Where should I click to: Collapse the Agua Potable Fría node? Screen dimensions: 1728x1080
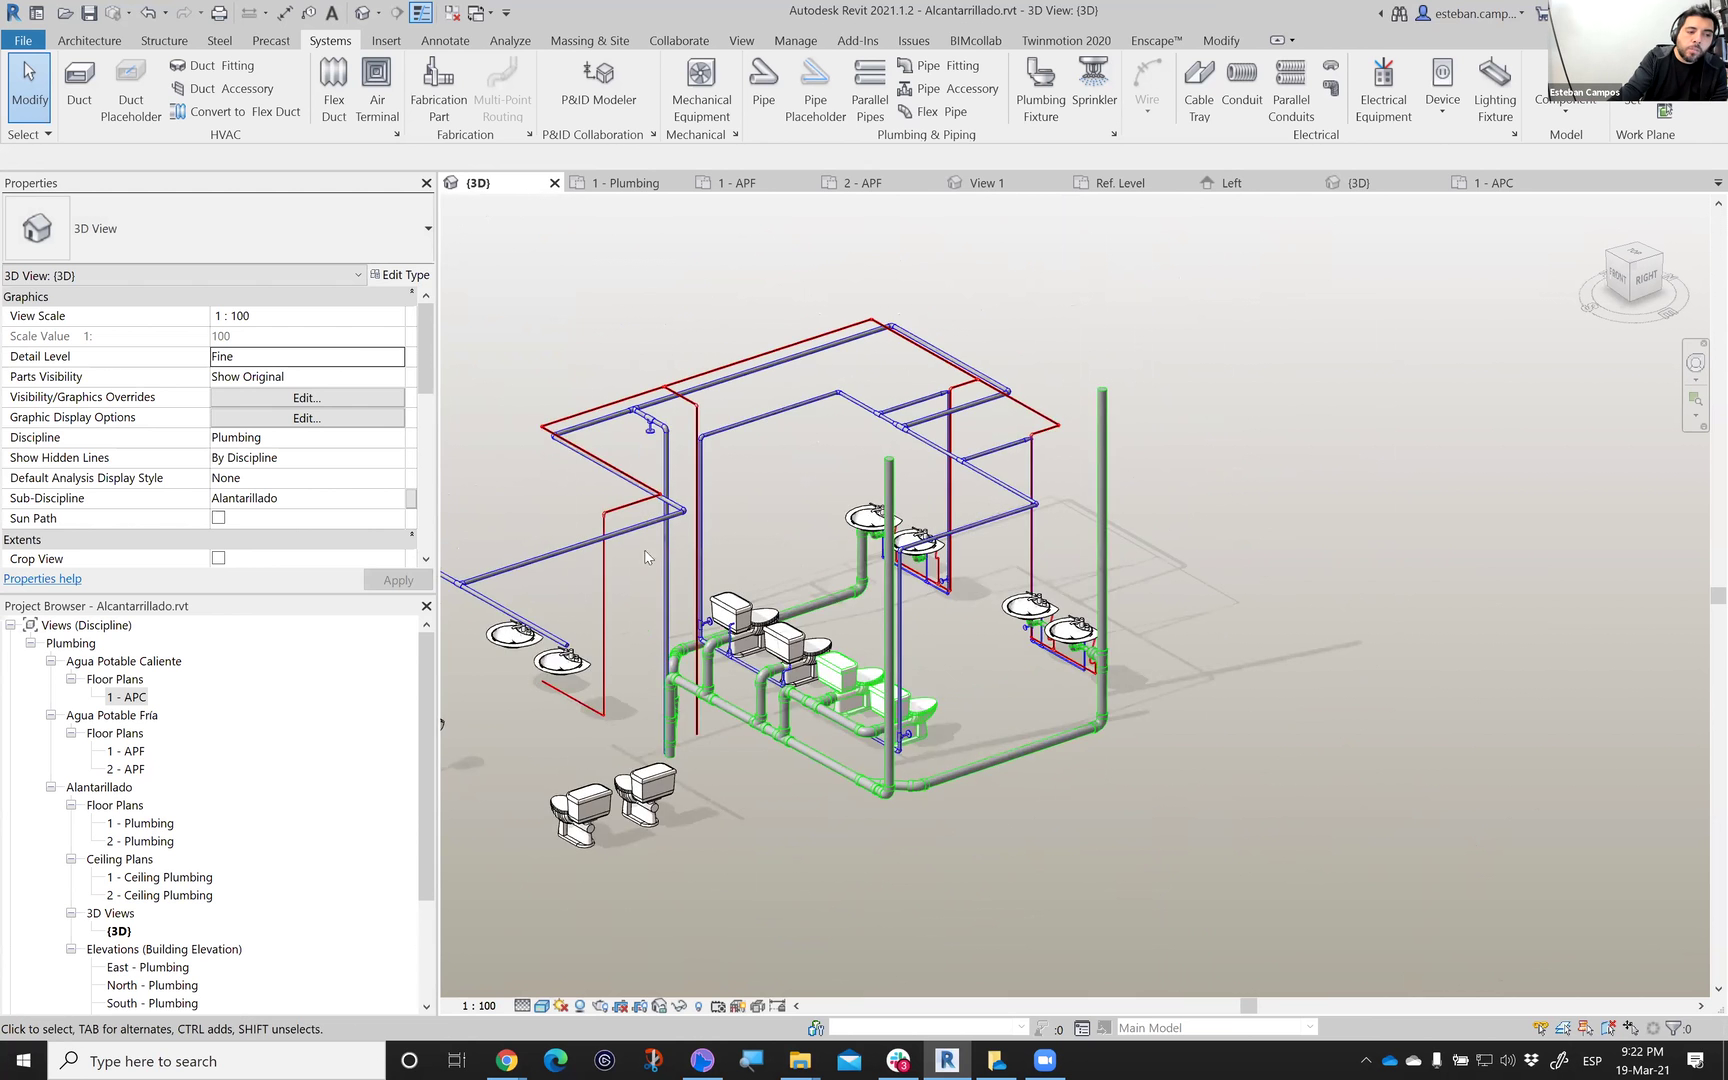click(x=51, y=715)
